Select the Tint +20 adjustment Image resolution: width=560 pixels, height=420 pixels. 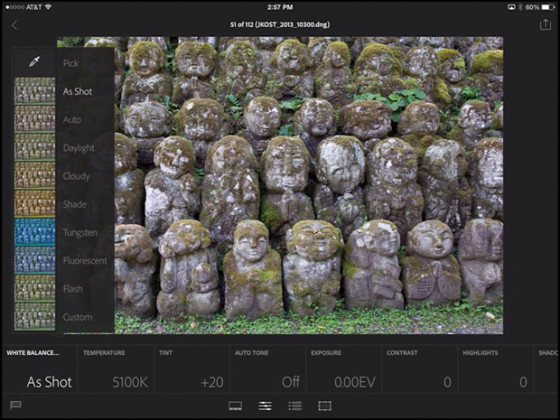click(x=192, y=370)
